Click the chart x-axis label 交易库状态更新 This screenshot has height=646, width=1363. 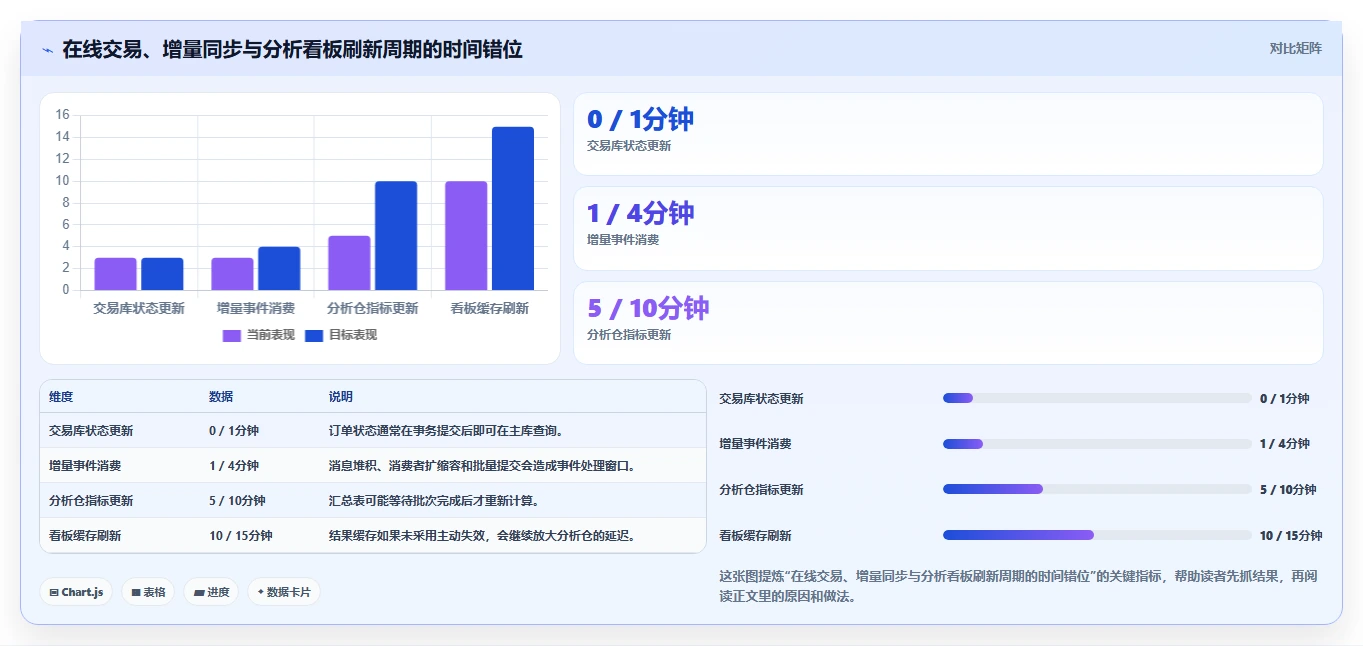139,308
